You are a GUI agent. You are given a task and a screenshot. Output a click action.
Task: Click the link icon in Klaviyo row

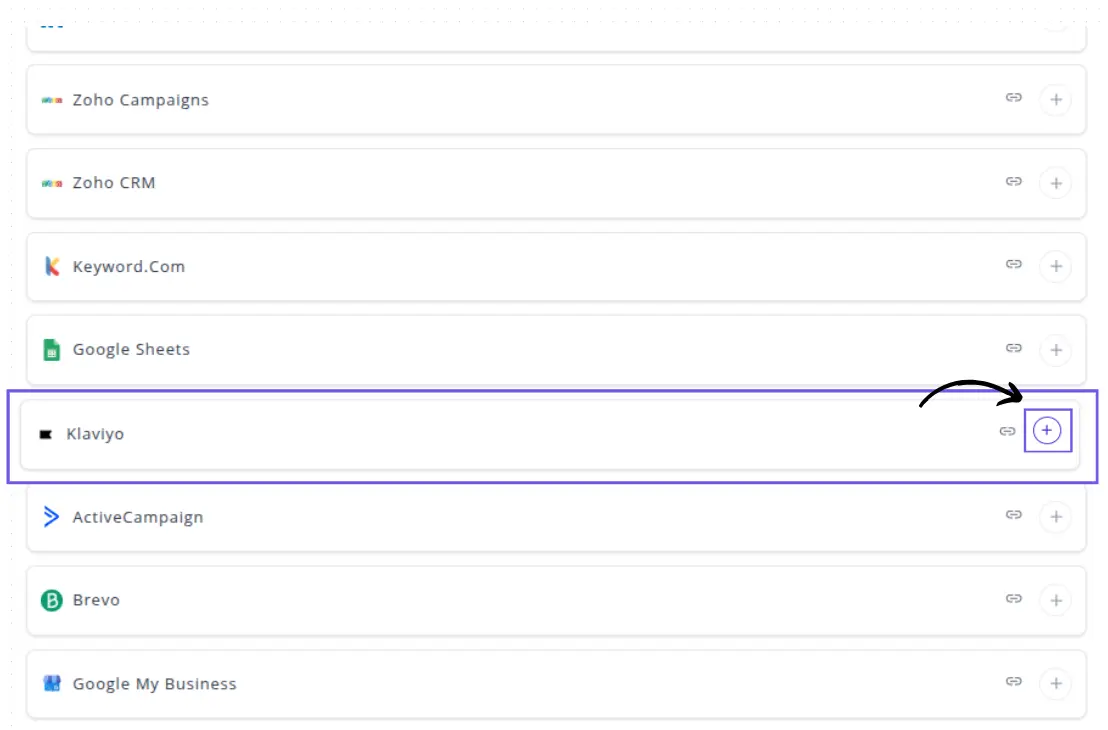(x=1007, y=431)
